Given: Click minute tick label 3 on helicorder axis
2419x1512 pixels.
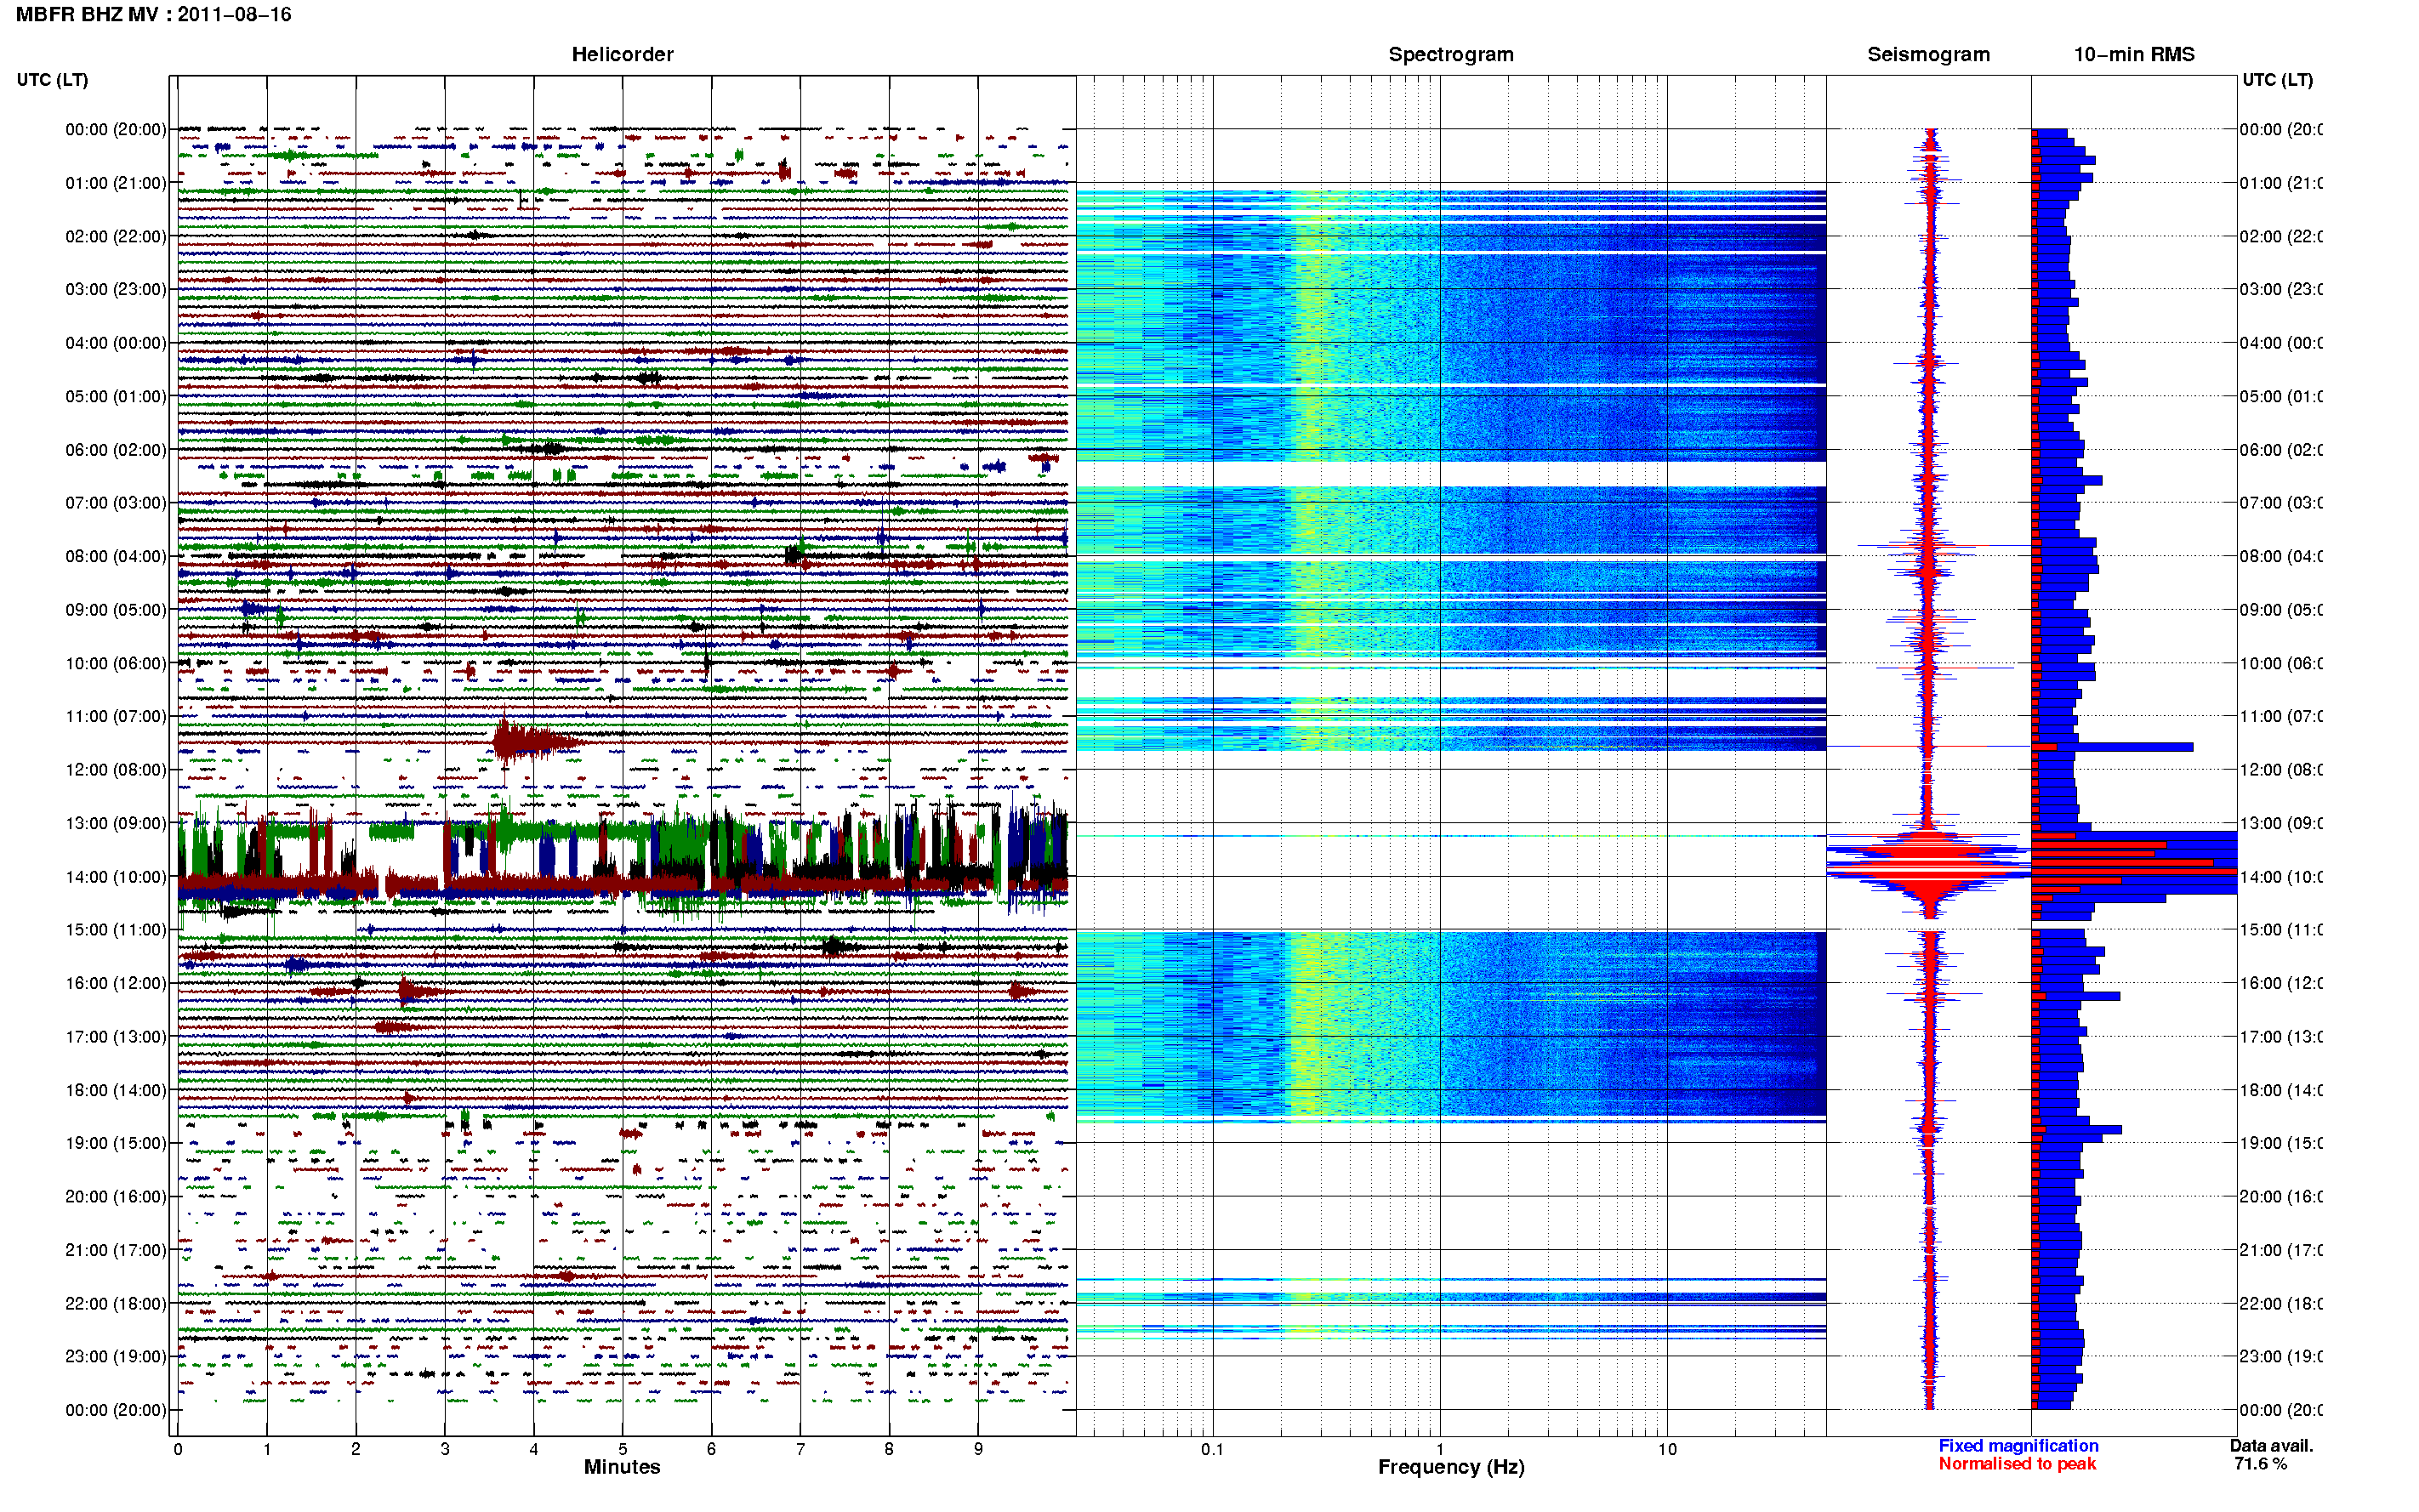Looking at the screenshot, I should (x=445, y=1449).
